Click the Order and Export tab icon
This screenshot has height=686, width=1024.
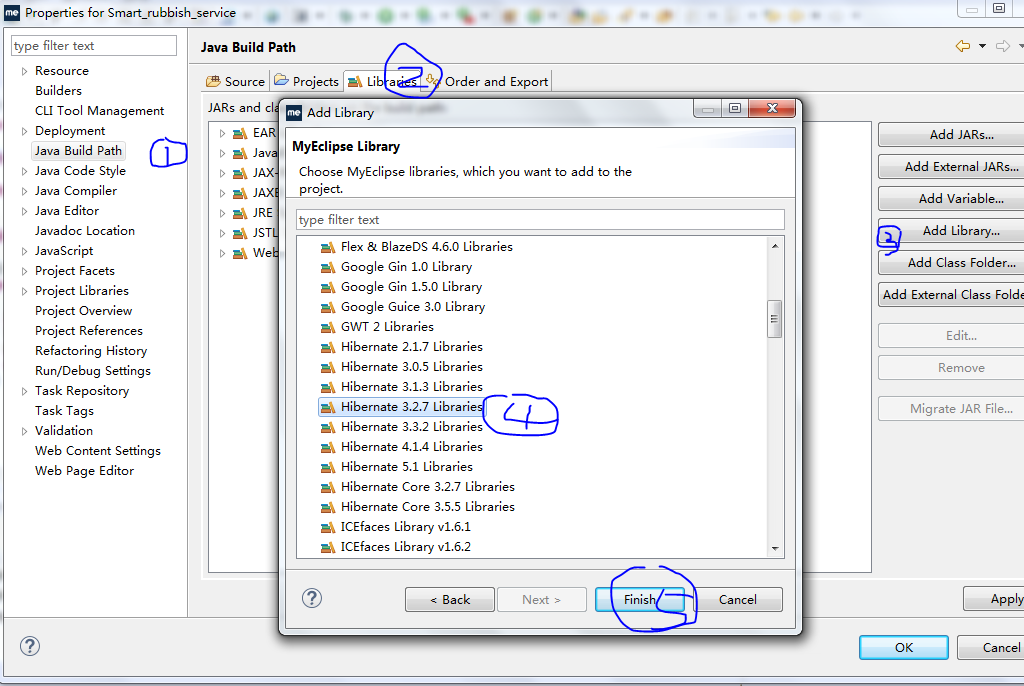click(x=432, y=80)
